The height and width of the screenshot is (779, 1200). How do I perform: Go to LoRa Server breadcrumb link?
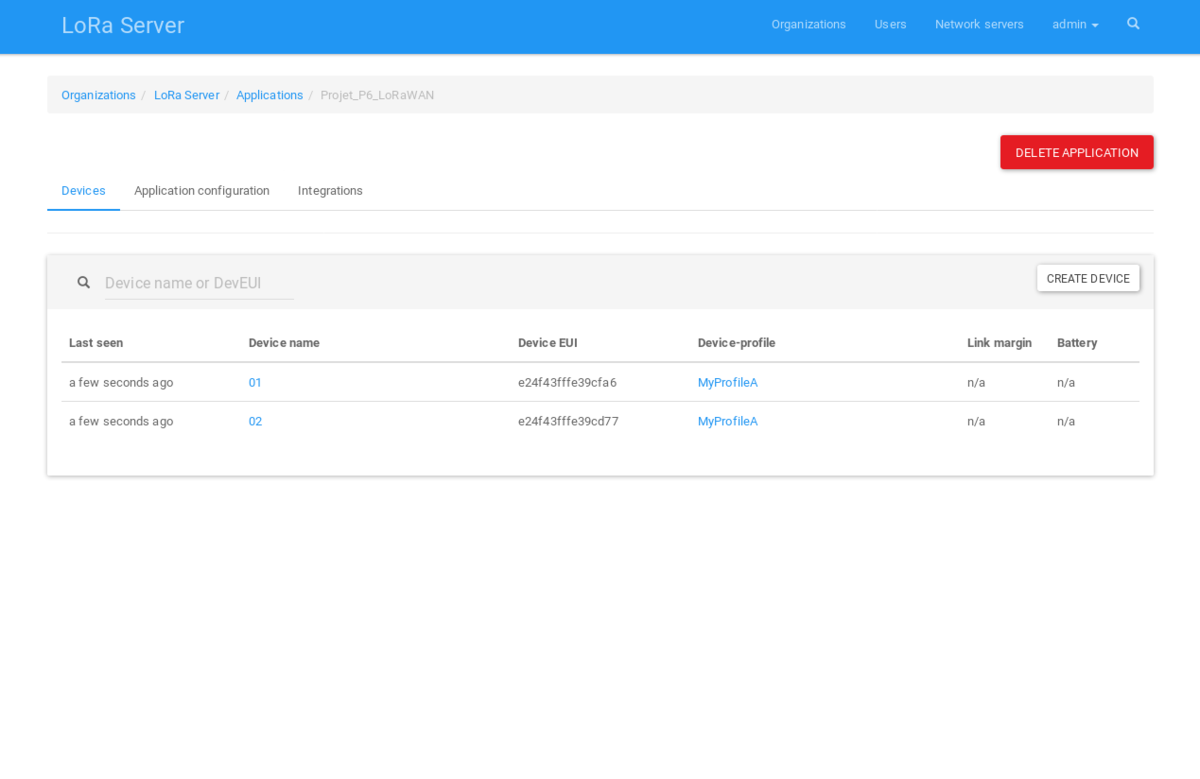(186, 95)
